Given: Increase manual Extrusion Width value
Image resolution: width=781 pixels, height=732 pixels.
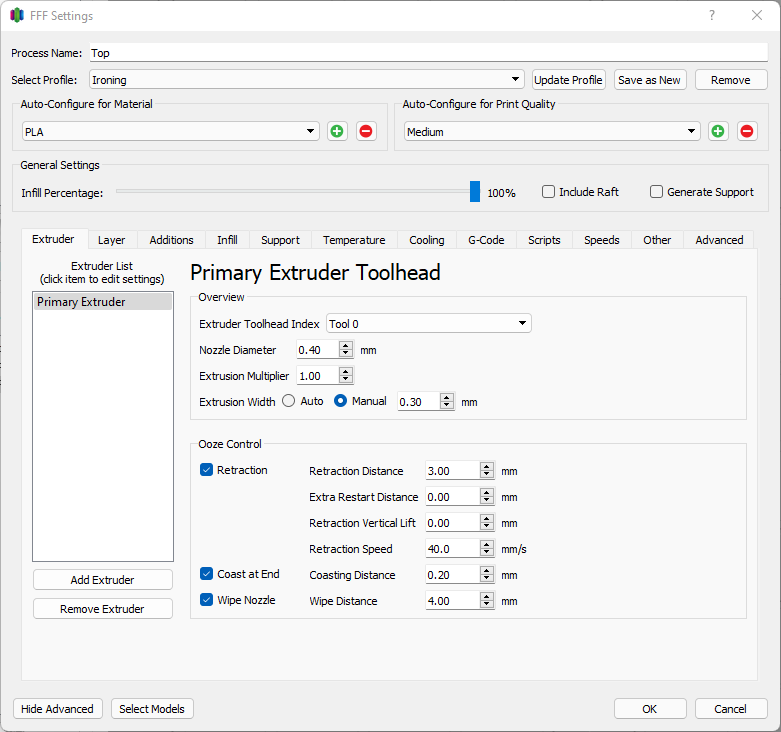Looking at the screenshot, I should (x=447, y=397).
